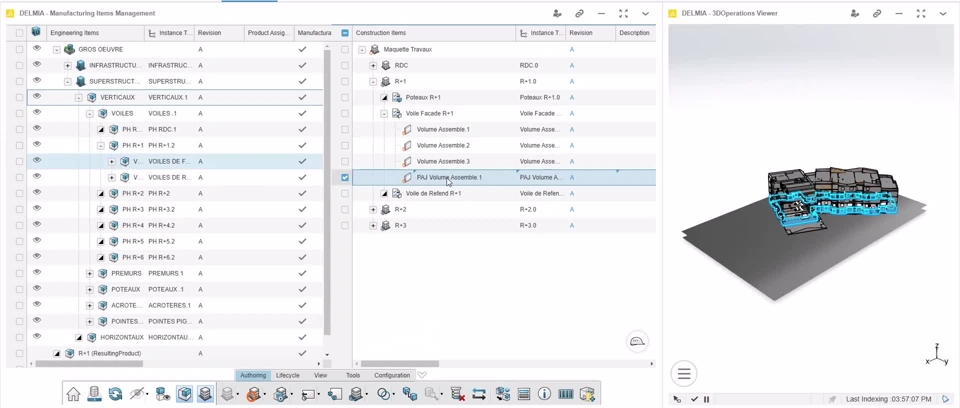This screenshot has height=408, width=960.
Task: Collapse the Voile Facade R+1 node
Action: [384, 113]
